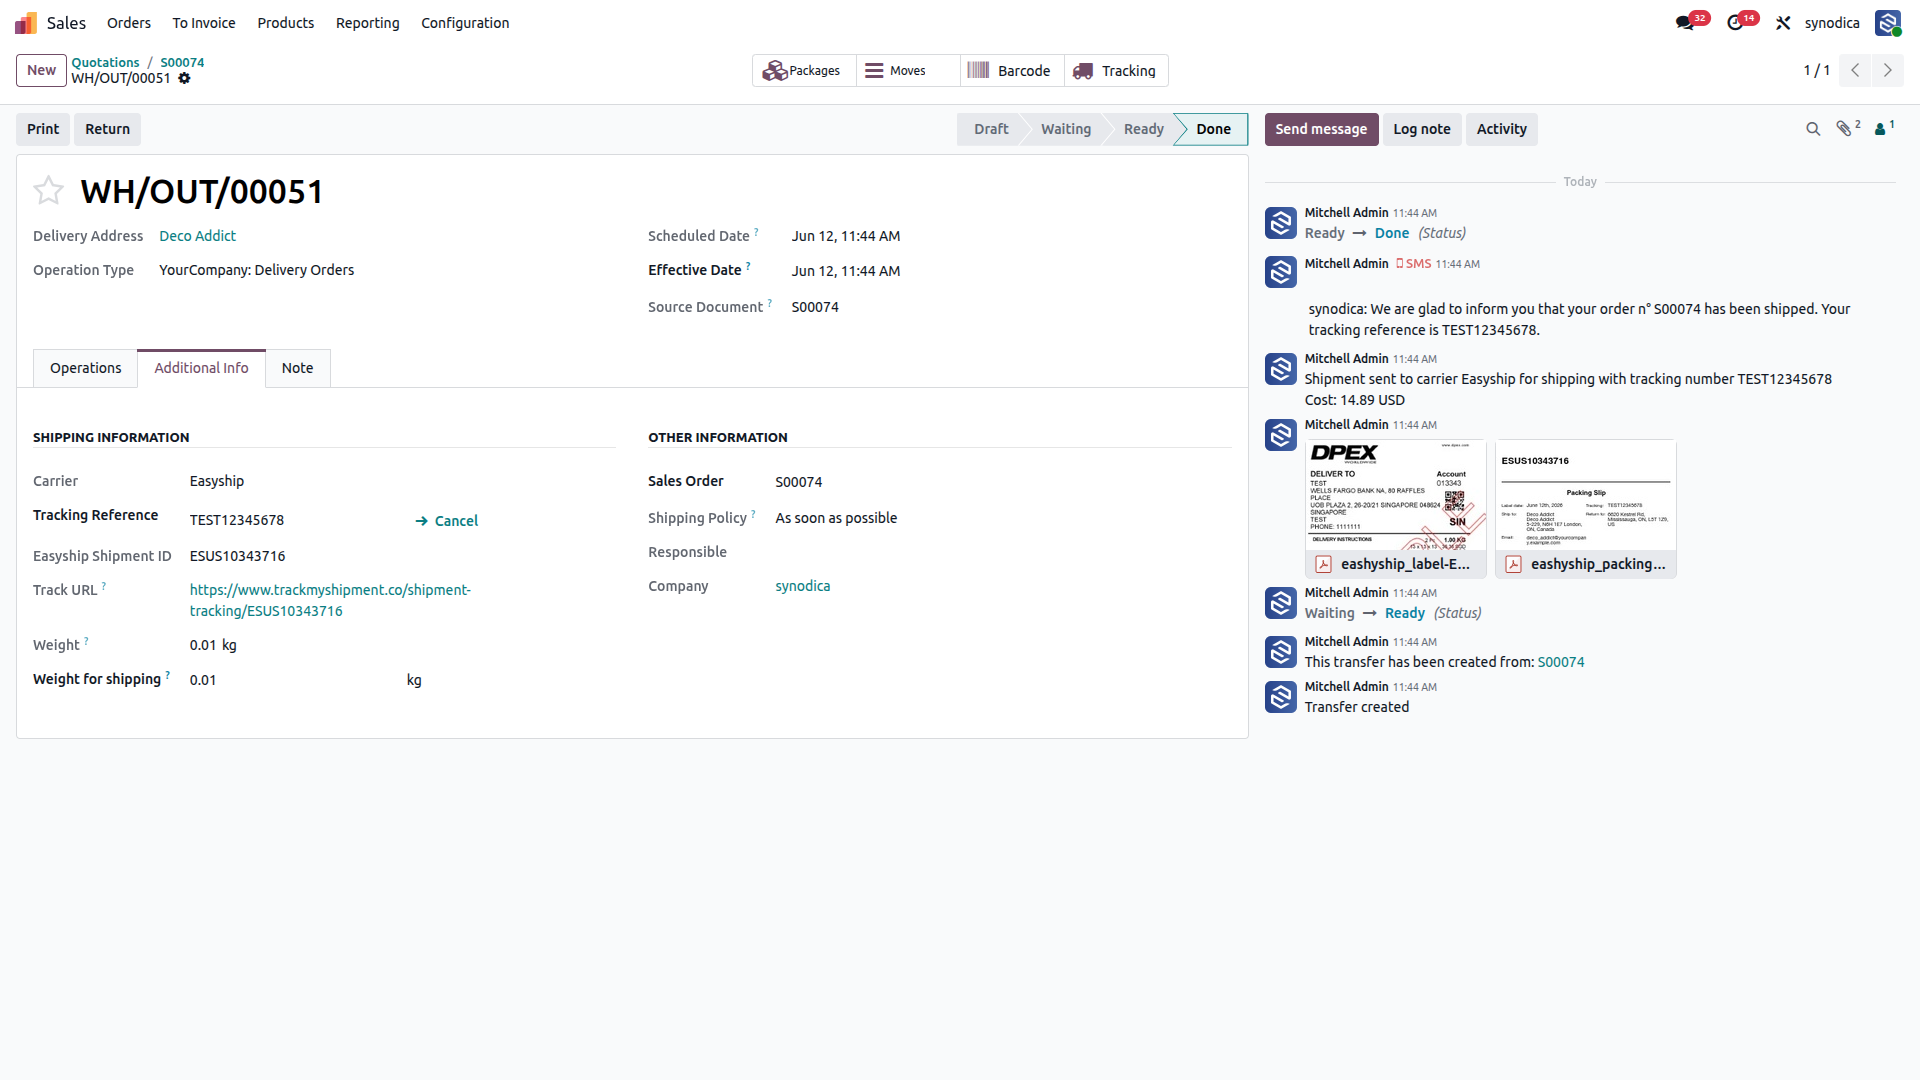This screenshot has width=1920, height=1080.
Task: Go to the next record arrow
Action: coord(1888,70)
